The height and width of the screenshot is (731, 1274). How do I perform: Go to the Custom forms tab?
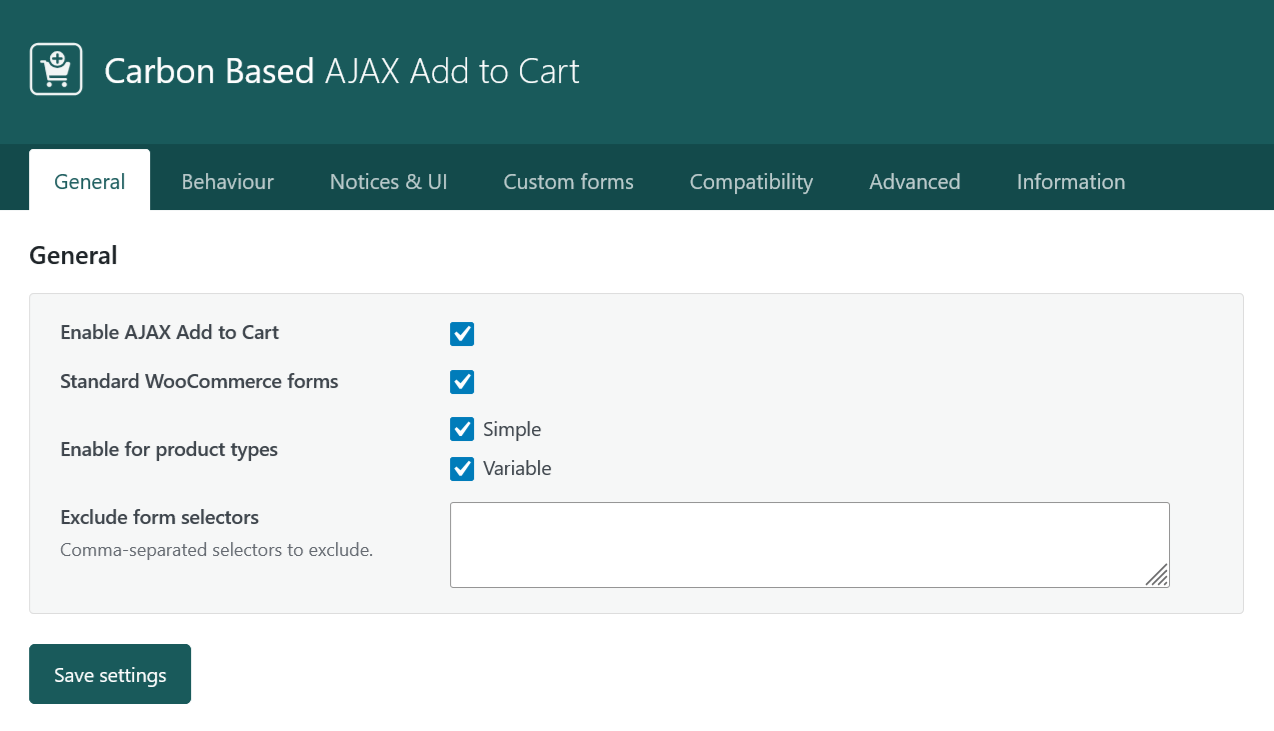coord(569,181)
